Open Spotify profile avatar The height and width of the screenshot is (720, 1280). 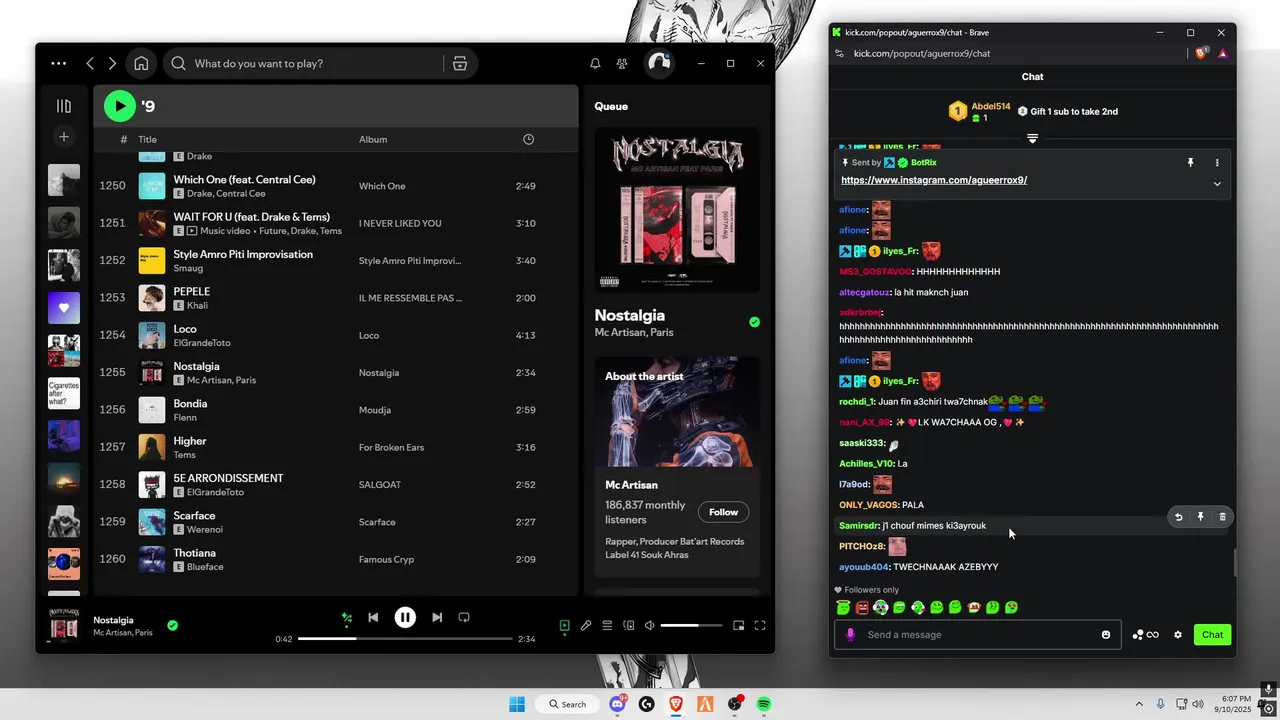tap(659, 63)
